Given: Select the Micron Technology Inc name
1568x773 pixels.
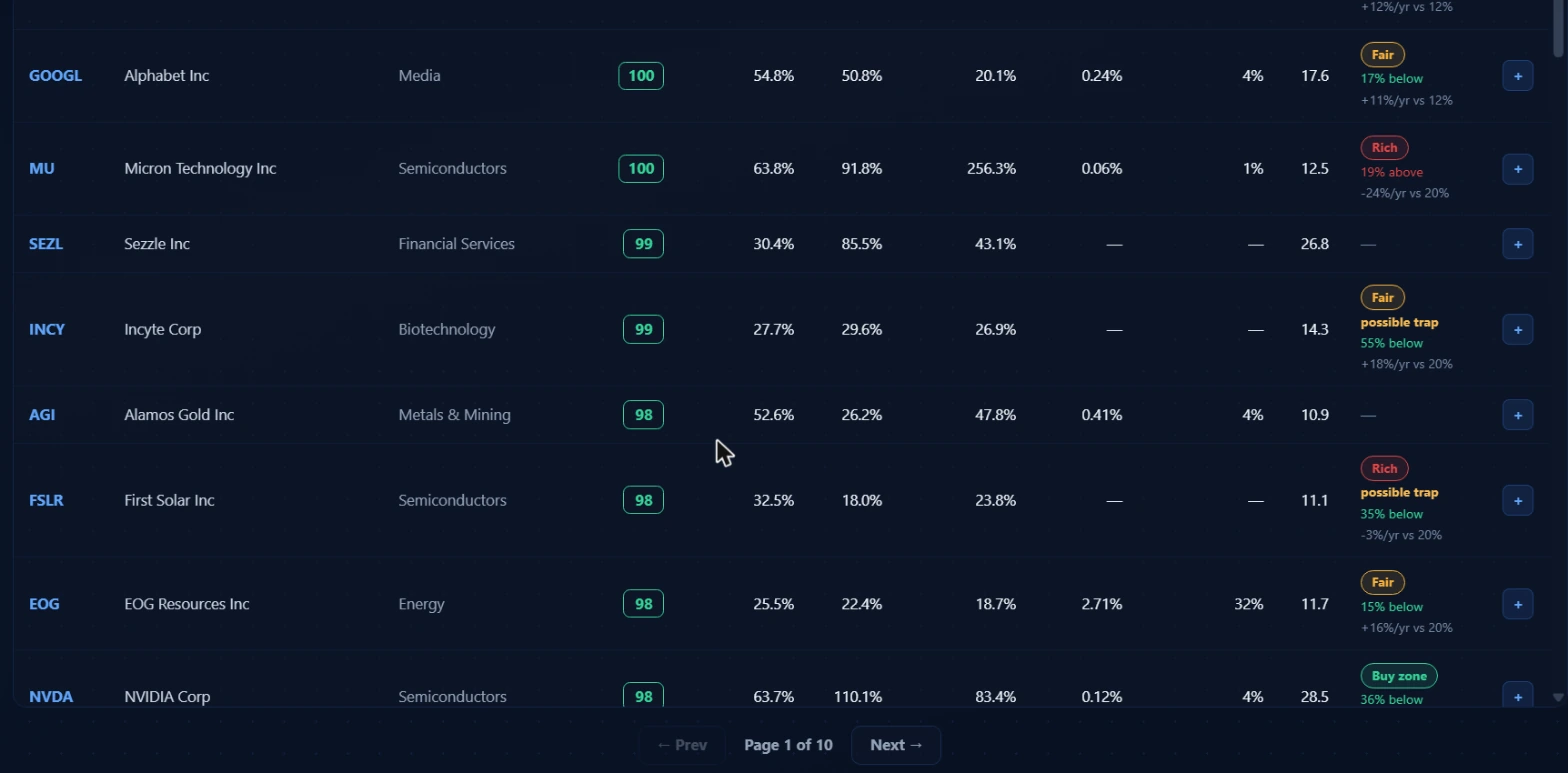Looking at the screenshot, I should pyautogui.click(x=200, y=169).
